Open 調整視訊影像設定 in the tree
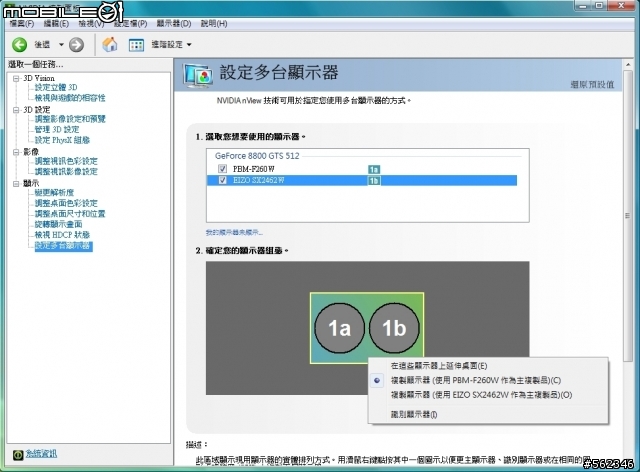Screen dimensions: 640x472 [x=66, y=171]
